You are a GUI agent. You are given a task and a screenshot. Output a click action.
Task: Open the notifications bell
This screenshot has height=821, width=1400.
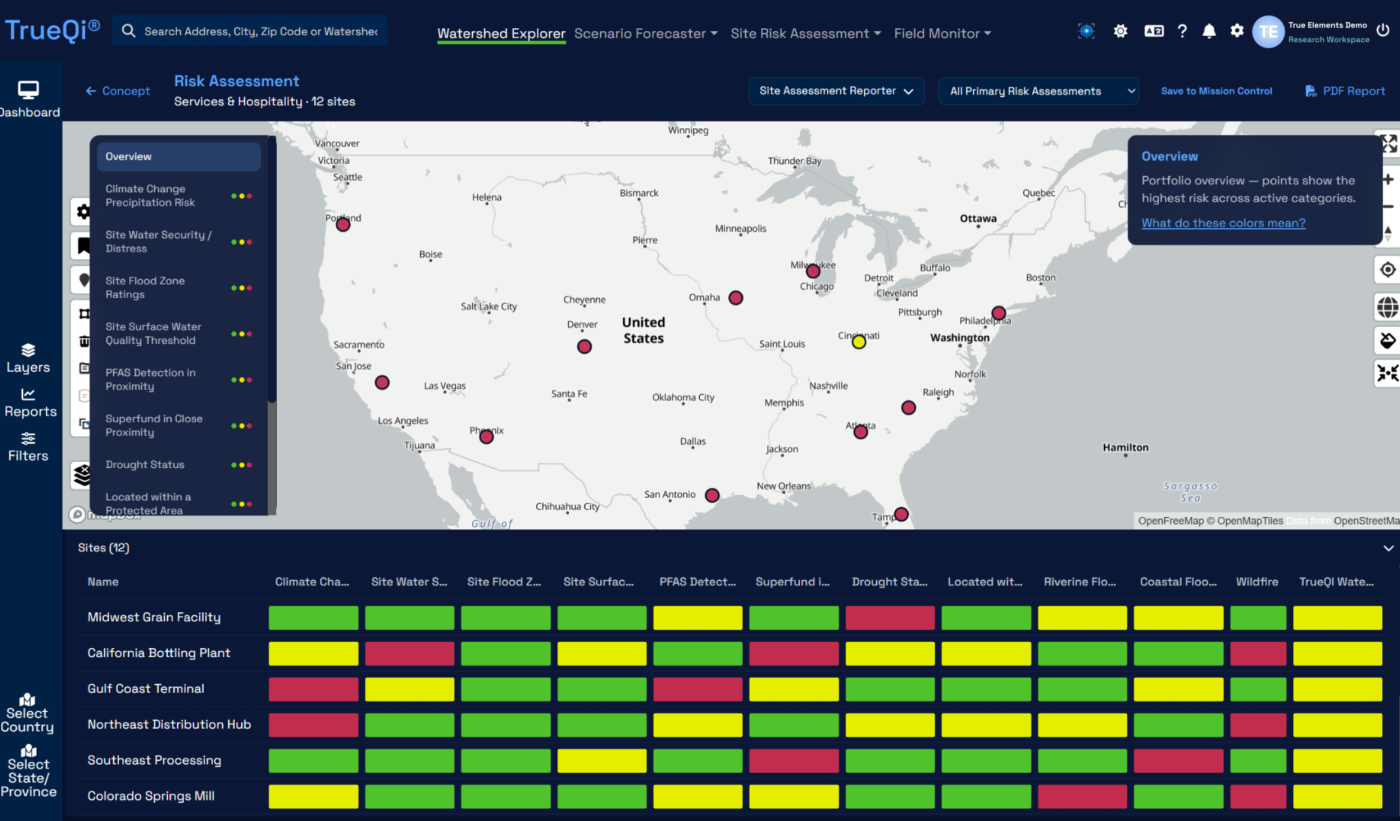[x=1209, y=31]
